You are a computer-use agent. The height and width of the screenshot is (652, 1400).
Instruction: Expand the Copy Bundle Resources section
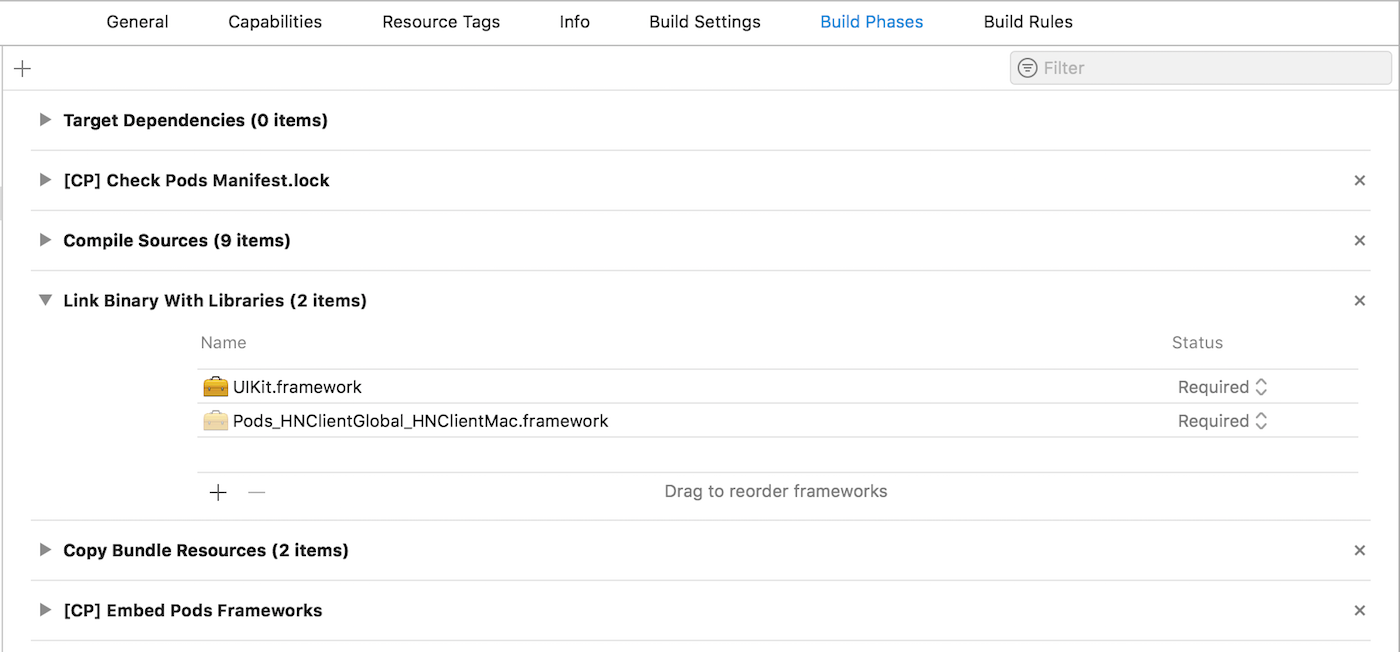click(44, 550)
